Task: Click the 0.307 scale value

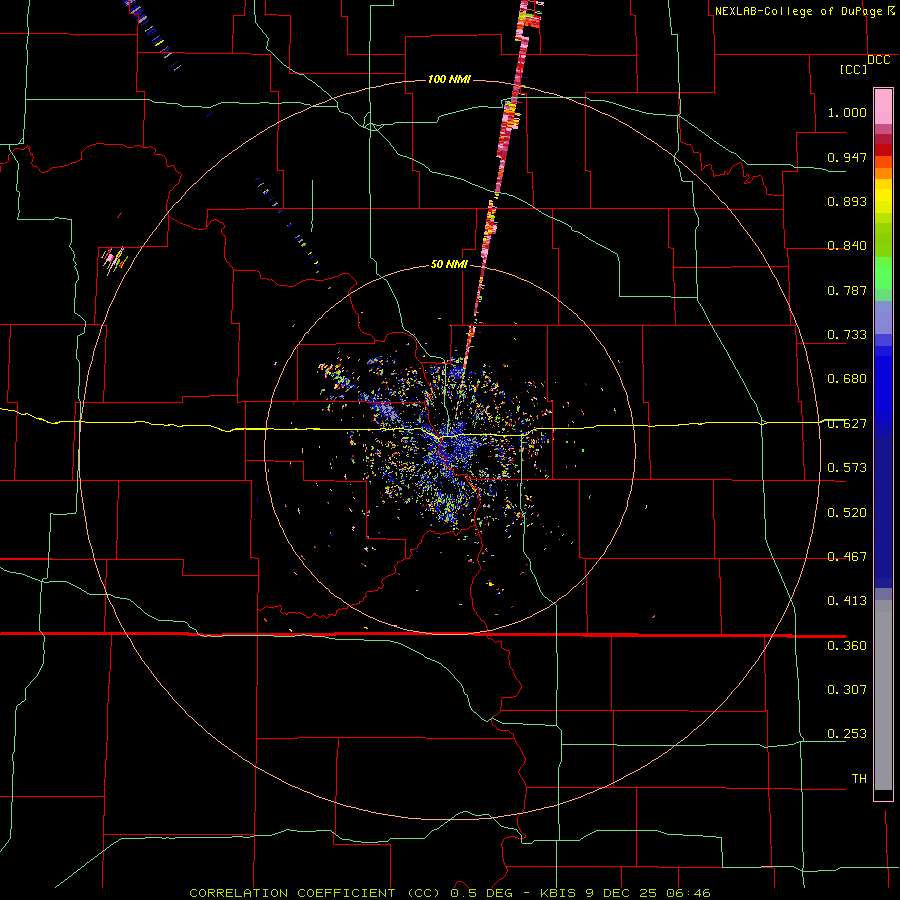Action: click(847, 690)
